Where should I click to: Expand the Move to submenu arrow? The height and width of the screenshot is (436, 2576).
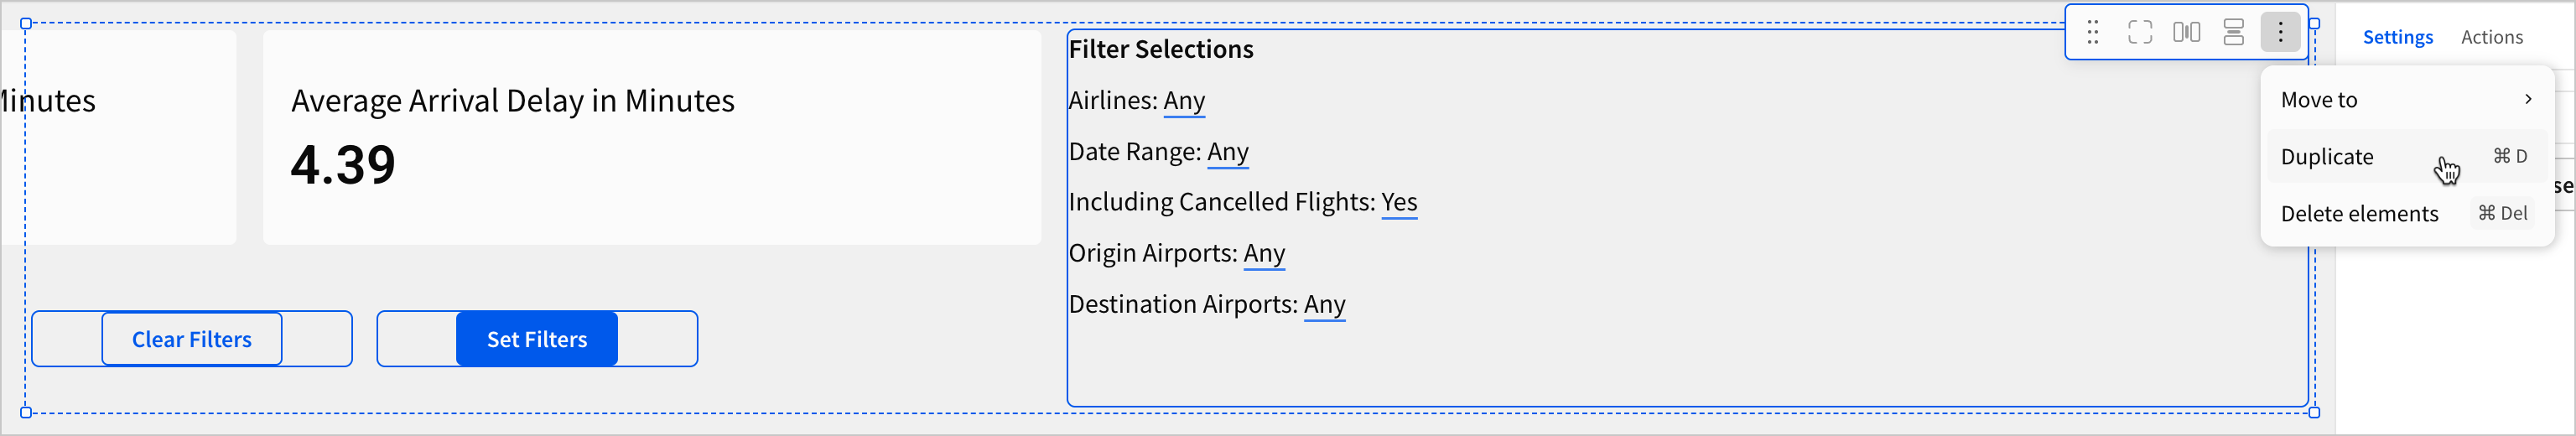(2527, 99)
